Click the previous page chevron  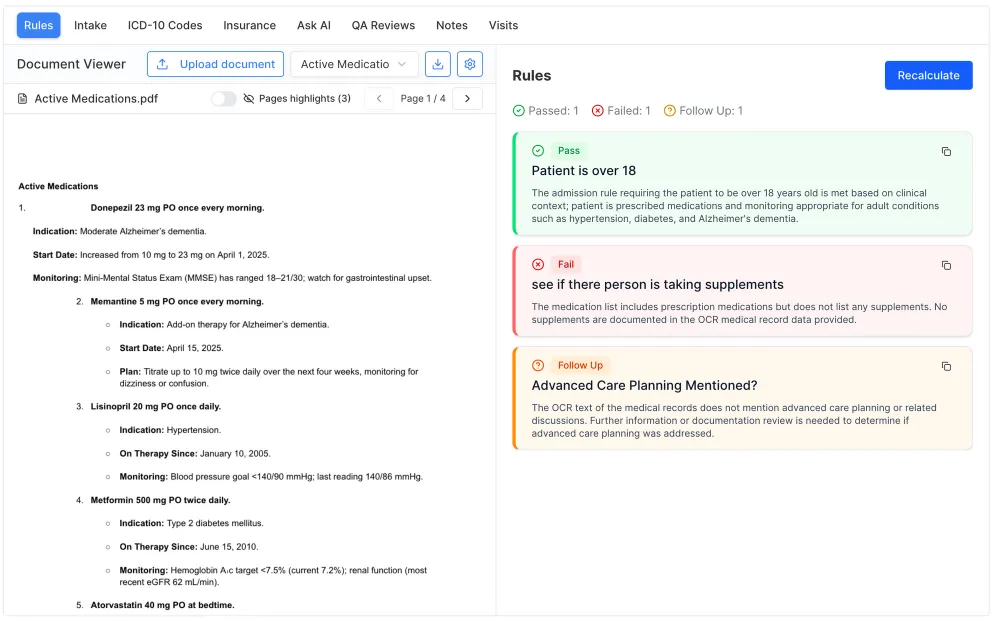click(x=378, y=98)
